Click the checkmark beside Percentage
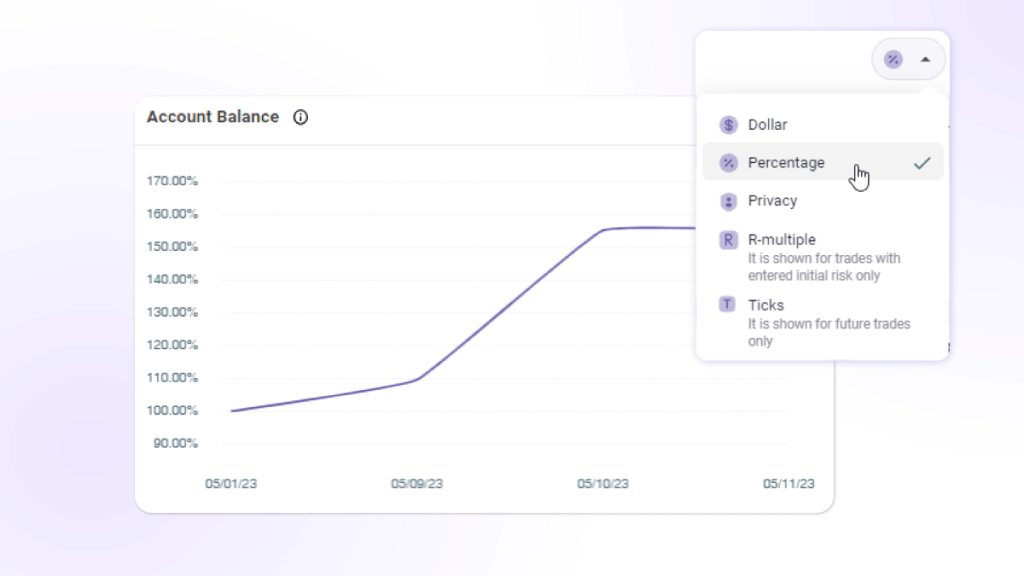This screenshot has height=576, width=1024. [922, 163]
